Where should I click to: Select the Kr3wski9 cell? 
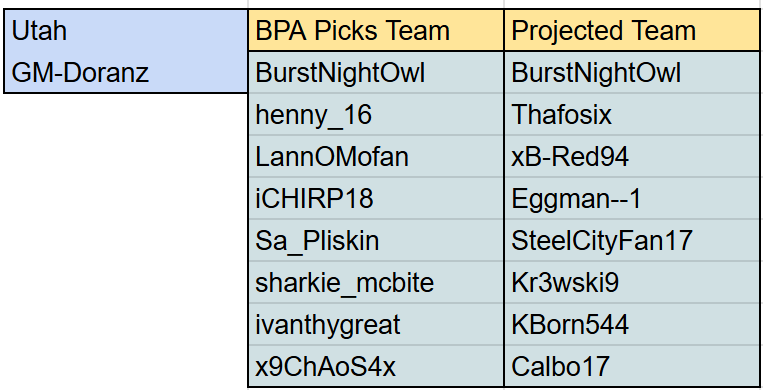pyautogui.click(x=632, y=282)
